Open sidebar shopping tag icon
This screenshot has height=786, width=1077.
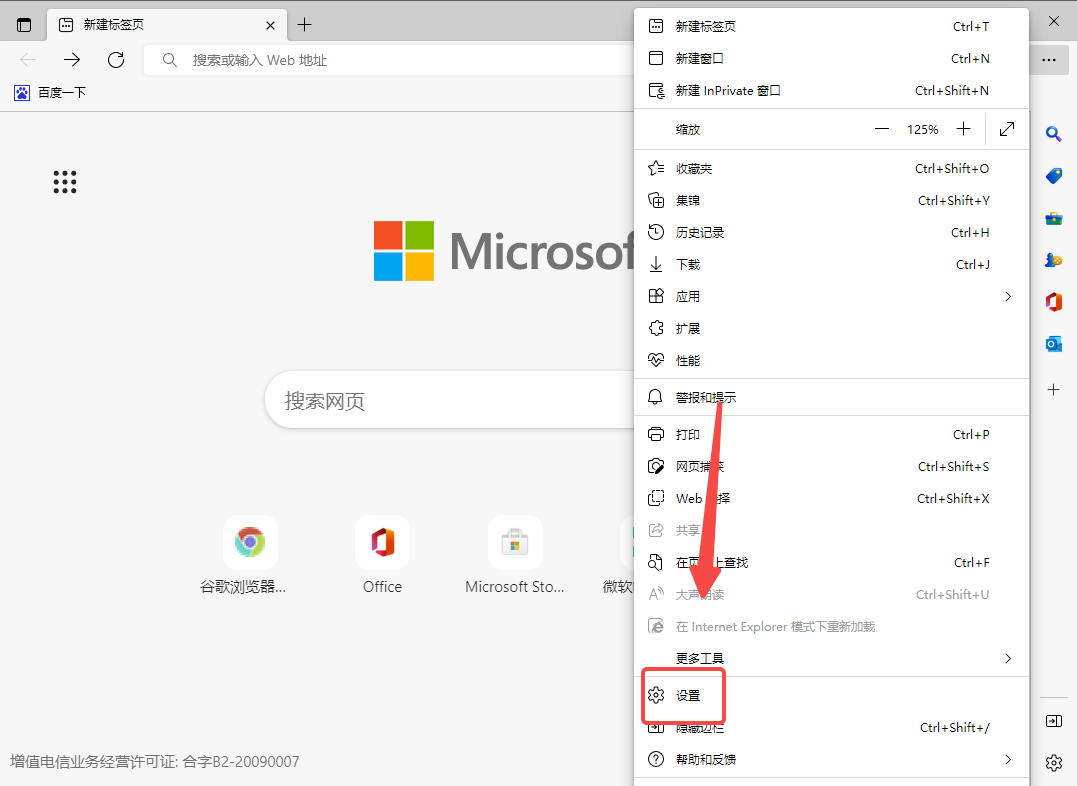[x=1054, y=176]
